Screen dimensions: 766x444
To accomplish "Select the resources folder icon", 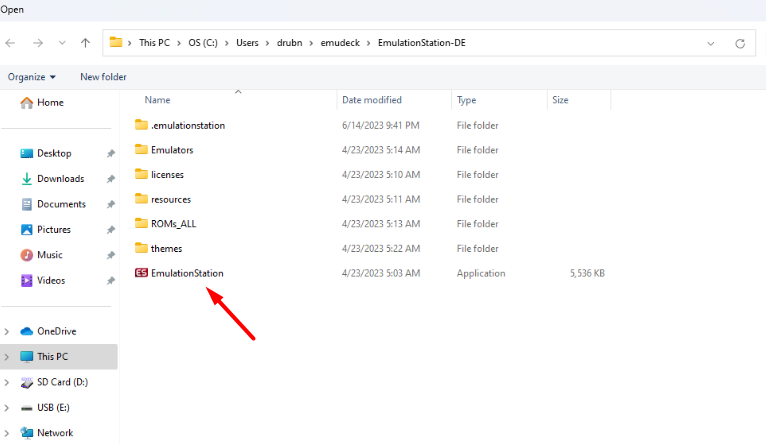I will 141,198.
